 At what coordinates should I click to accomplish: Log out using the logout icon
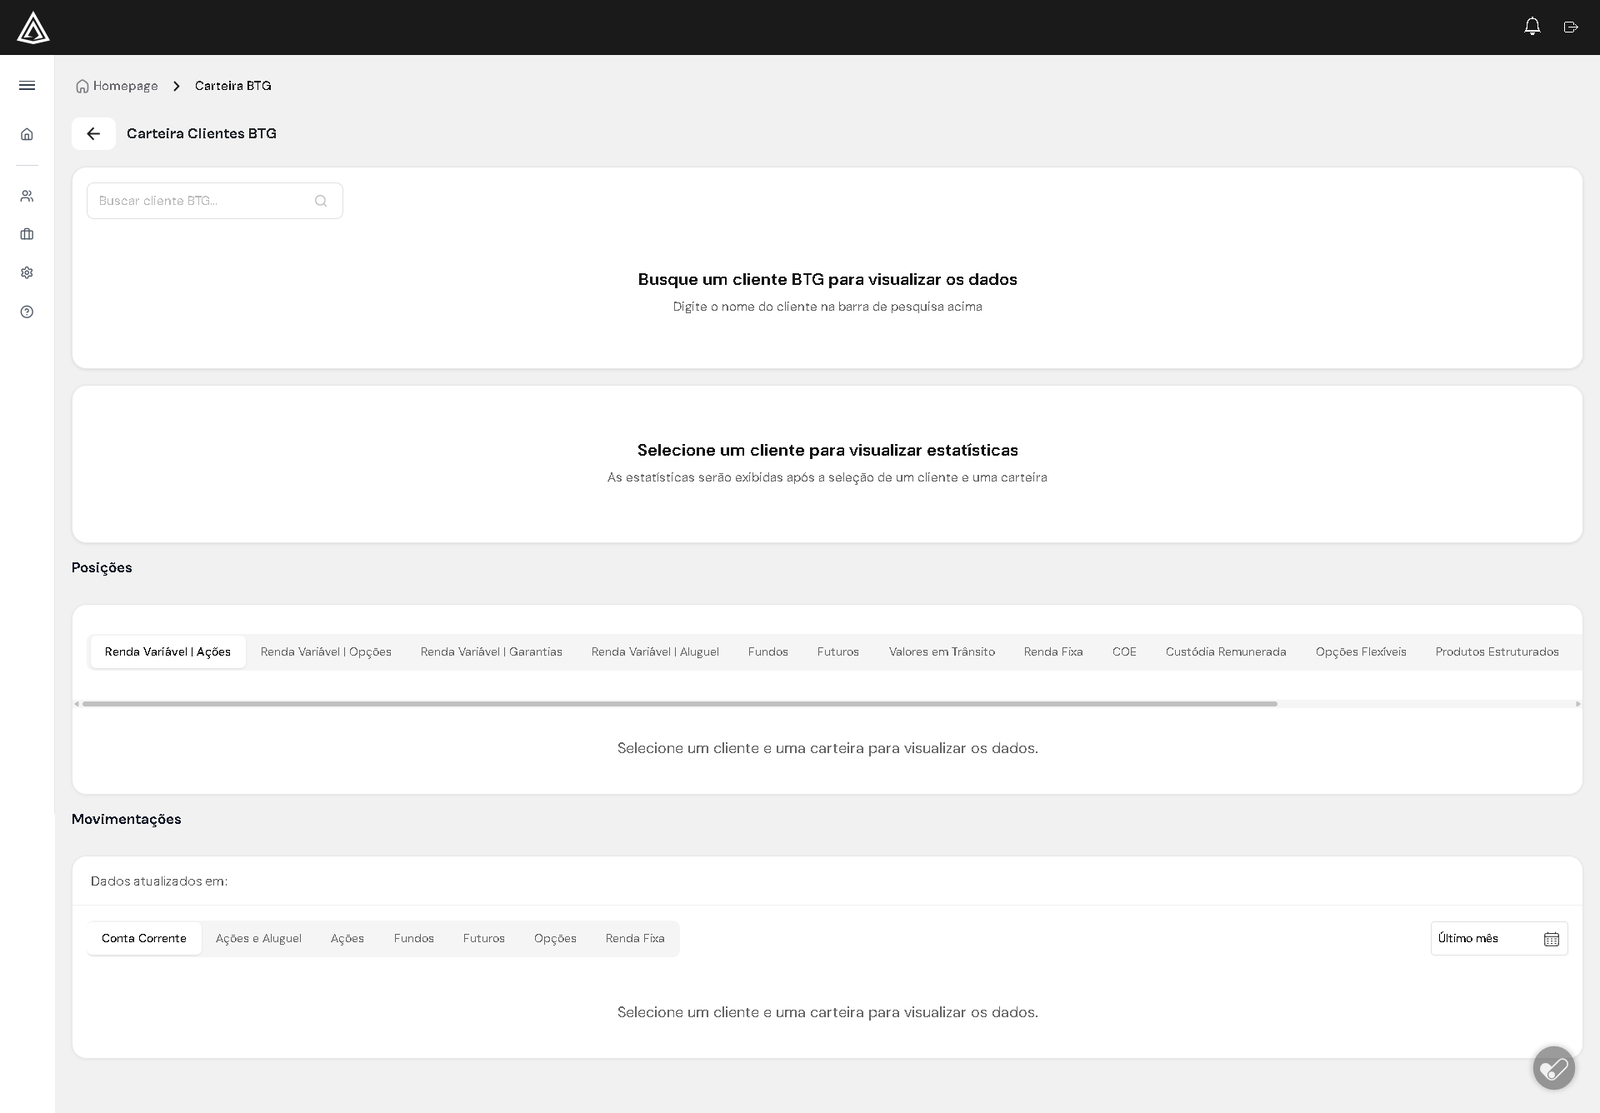[1570, 27]
